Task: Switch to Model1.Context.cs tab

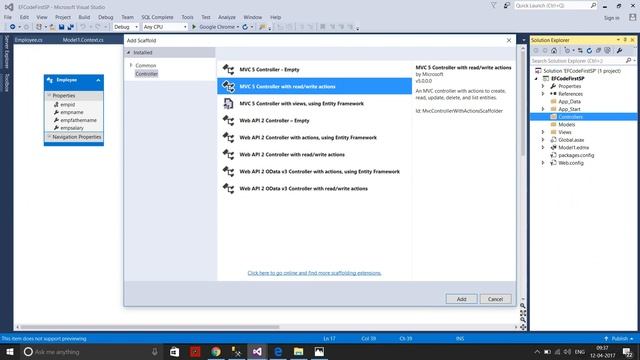Action: [83, 40]
